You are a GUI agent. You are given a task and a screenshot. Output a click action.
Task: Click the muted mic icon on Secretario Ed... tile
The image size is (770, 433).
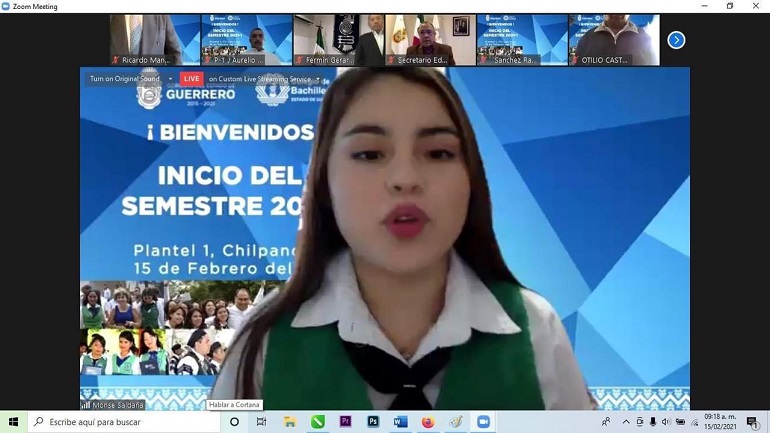[391, 60]
